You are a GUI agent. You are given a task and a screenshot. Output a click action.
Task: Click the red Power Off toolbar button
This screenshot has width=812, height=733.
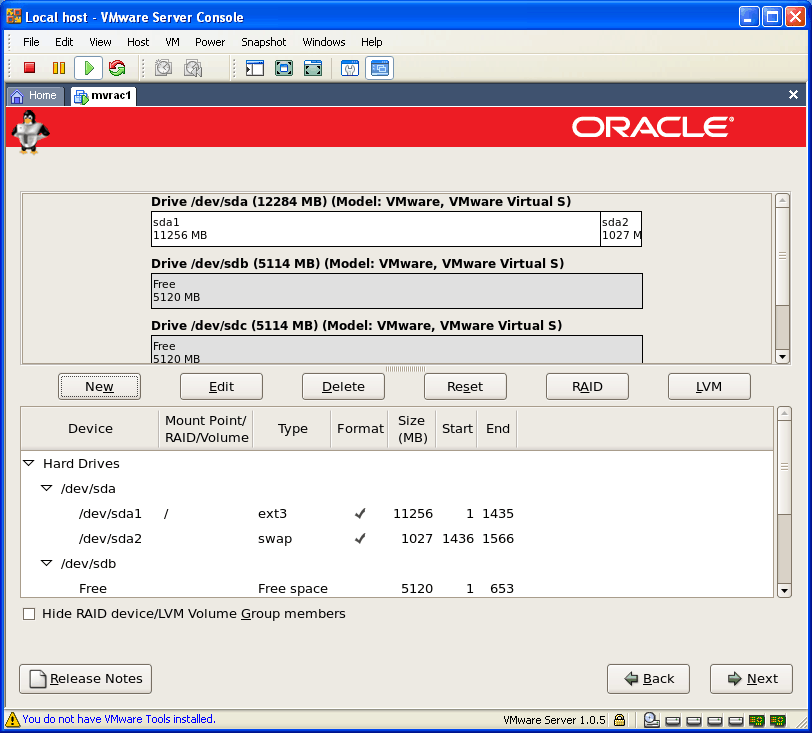pos(30,68)
